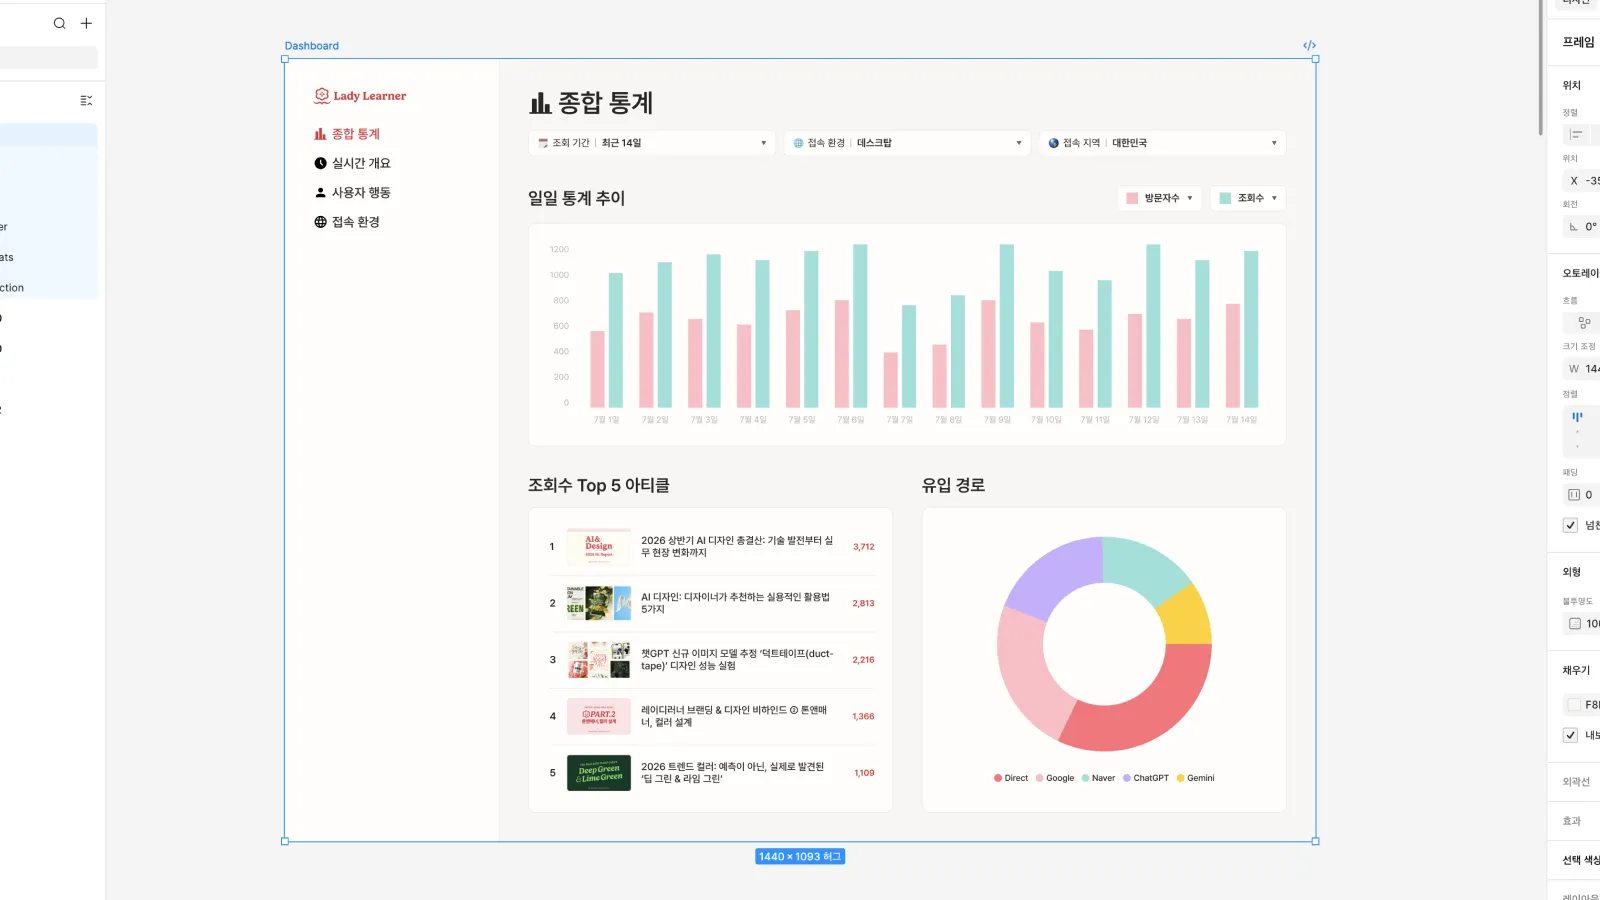Viewport: 1600px width, 900px height.
Task: Open the dev mode code icon above frame
Action: click(x=1309, y=45)
